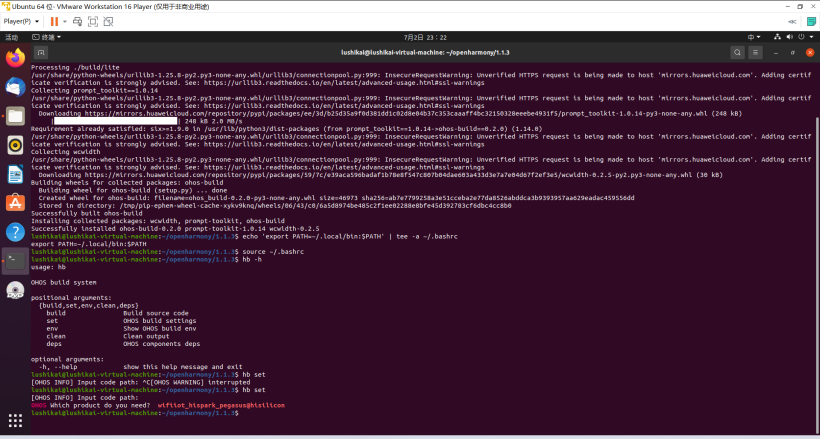Click the network icon in the top bar

(x=778, y=37)
